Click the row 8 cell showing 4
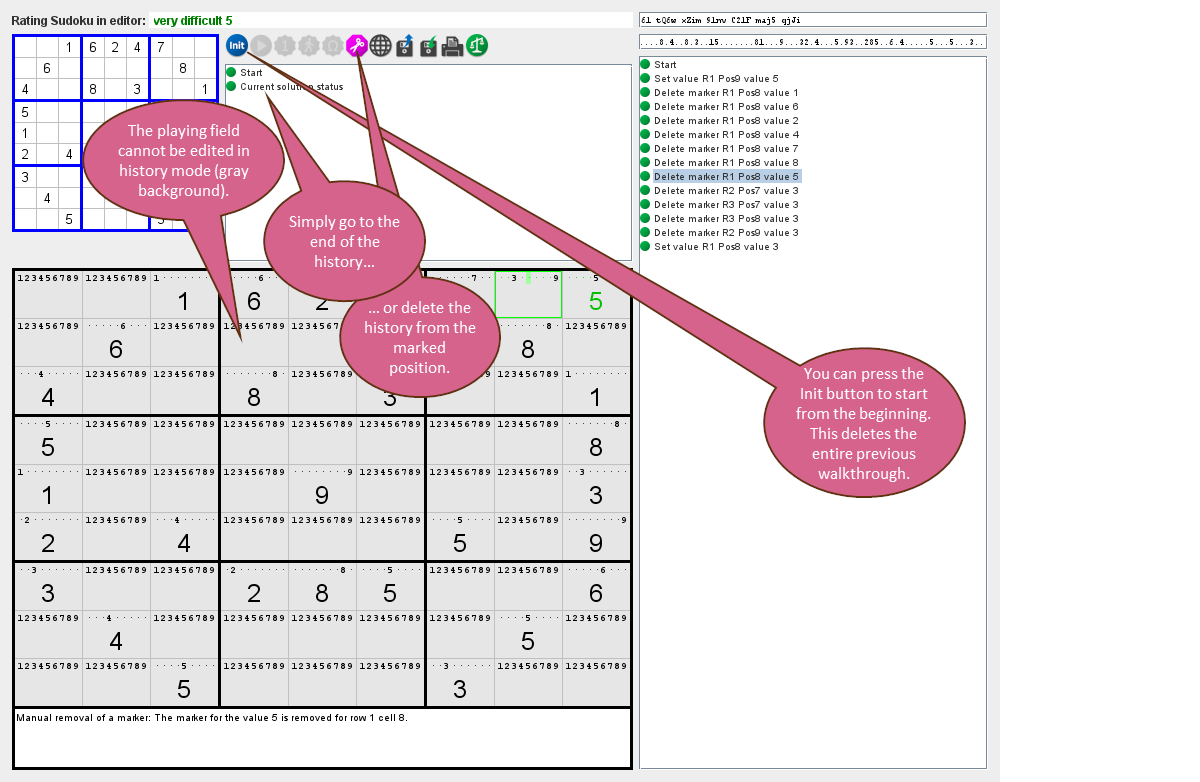The height and width of the screenshot is (782, 1200). (116, 637)
